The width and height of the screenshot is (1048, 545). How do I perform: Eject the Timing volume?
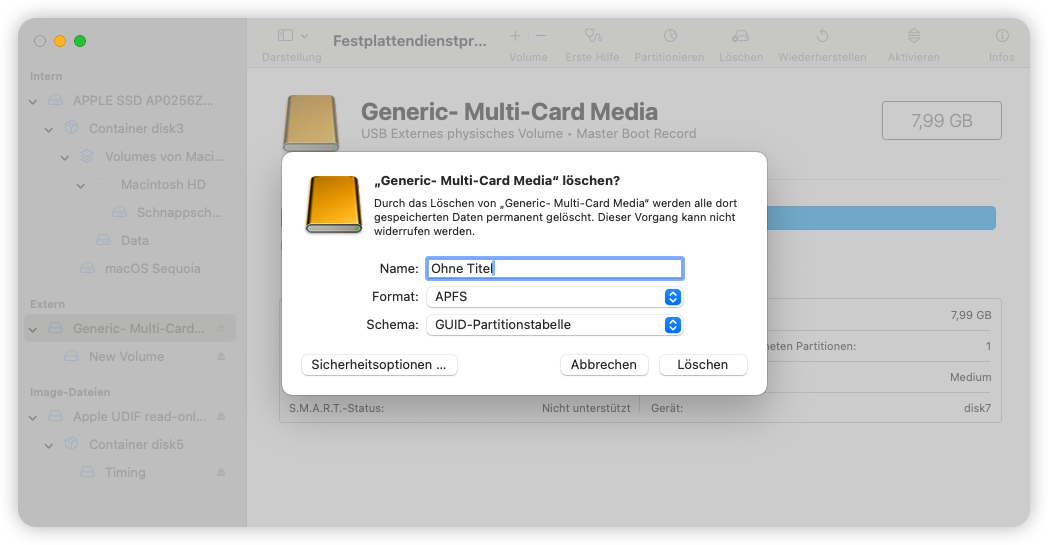pos(221,472)
